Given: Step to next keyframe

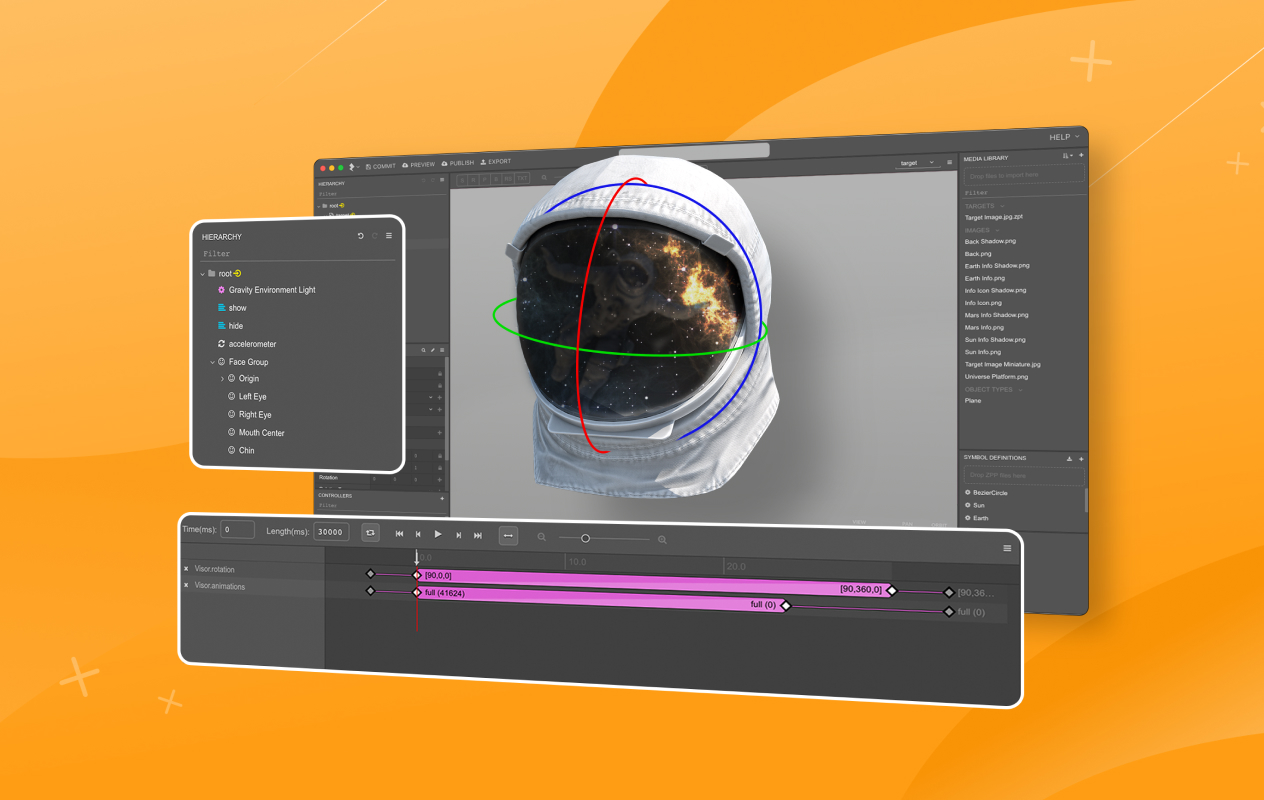Looking at the screenshot, I should tap(458, 536).
